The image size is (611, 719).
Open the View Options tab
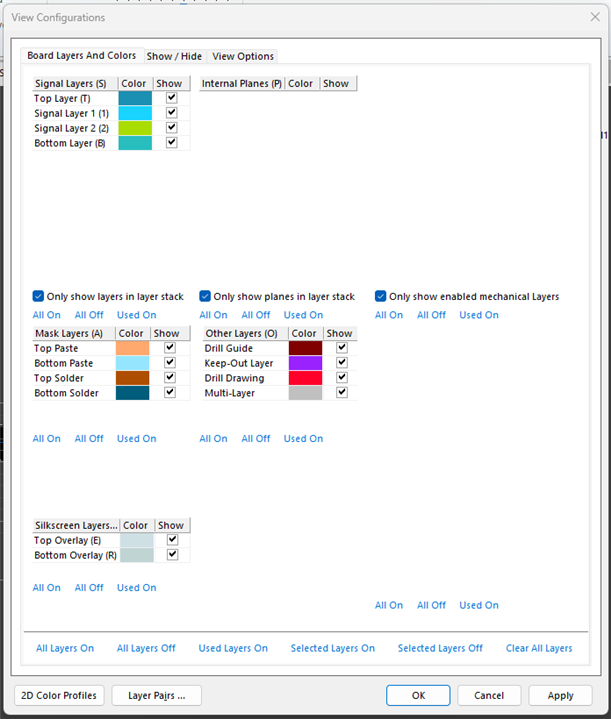pos(243,56)
